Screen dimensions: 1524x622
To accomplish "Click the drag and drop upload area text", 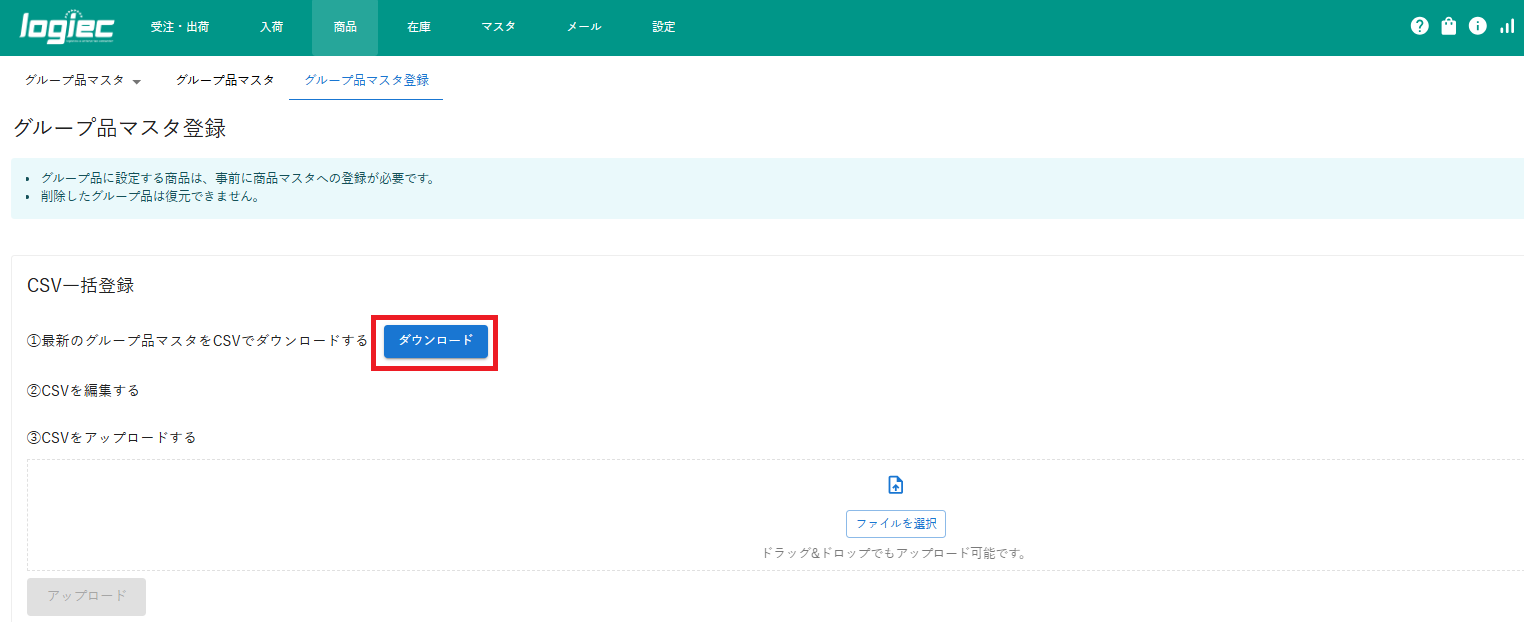I will click(894, 553).
